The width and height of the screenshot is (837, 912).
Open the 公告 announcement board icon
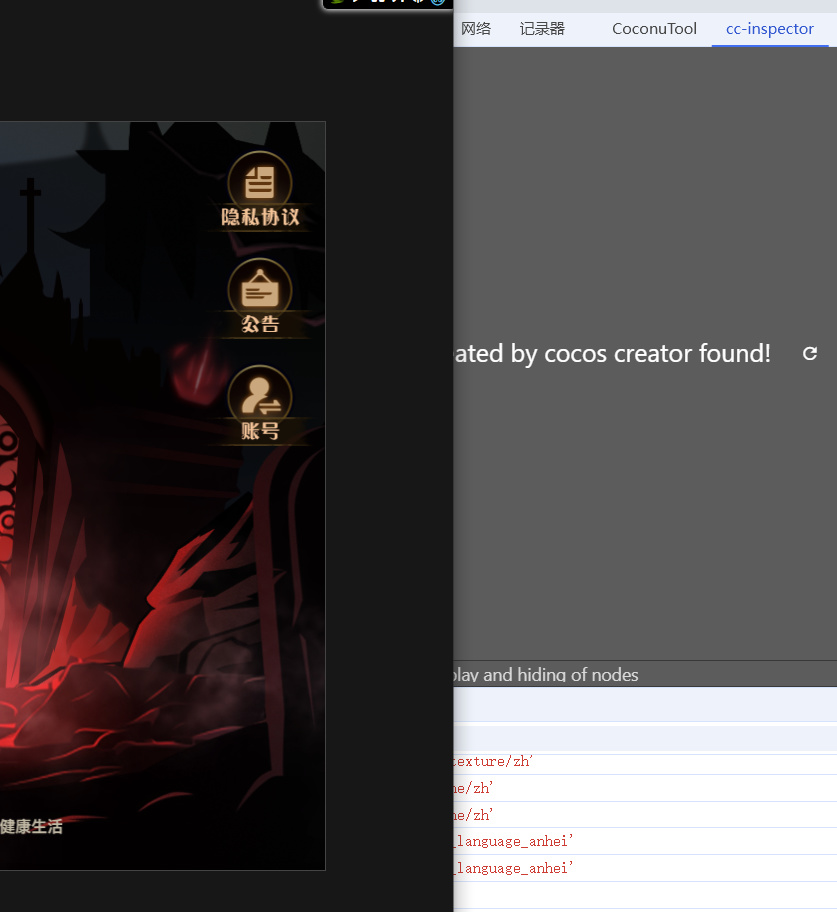click(259, 297)
